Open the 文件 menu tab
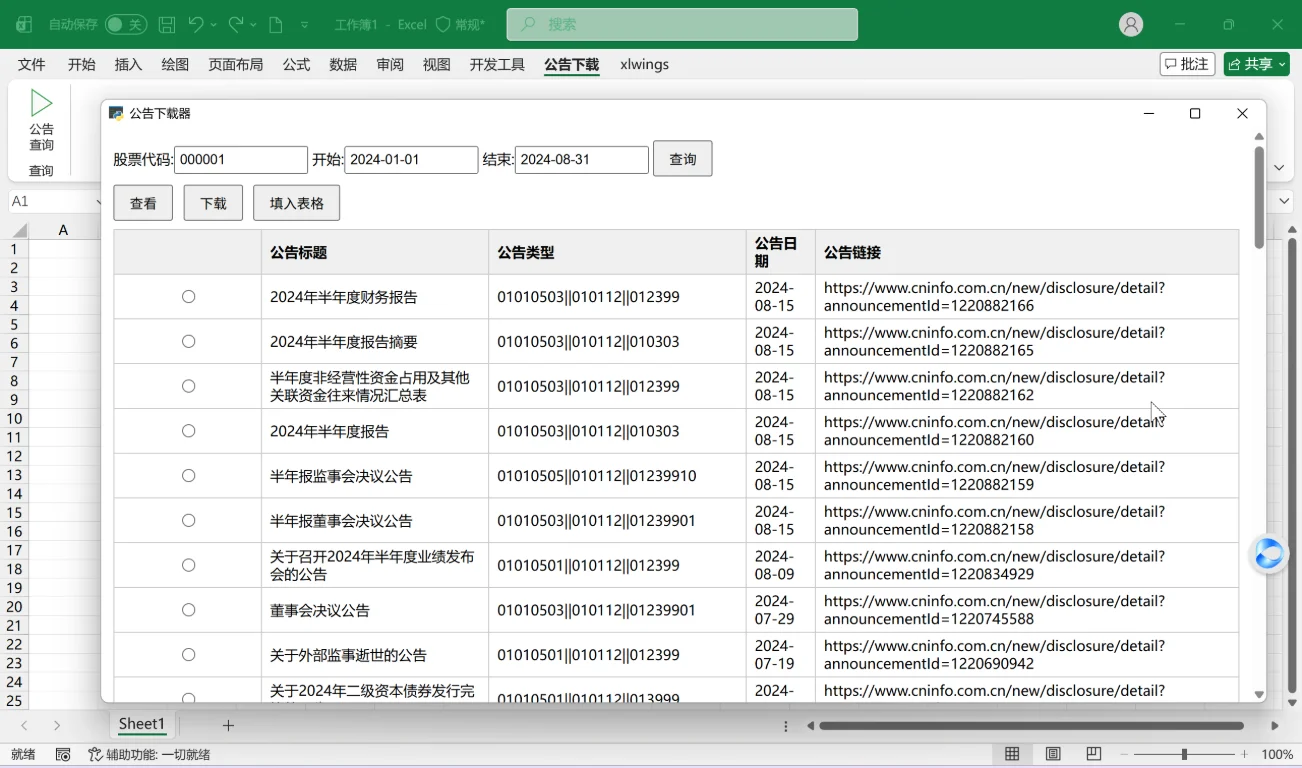Image resolution: width=1302 pixels, height=768 pixels. click(x=32, y=64)
